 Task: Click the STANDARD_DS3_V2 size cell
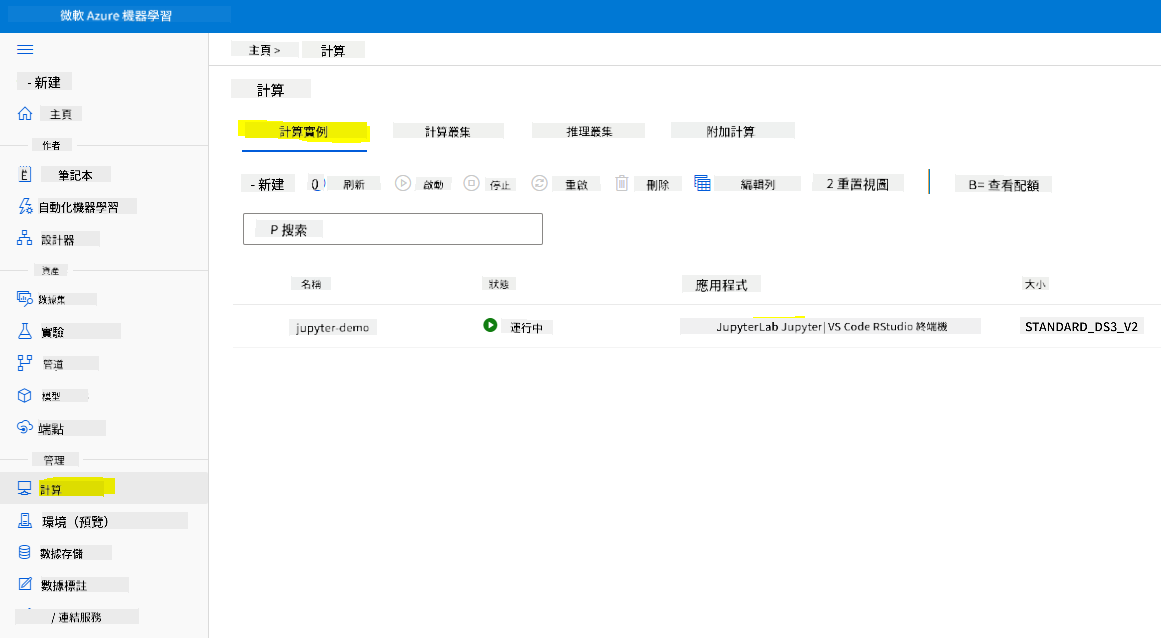coord(1081,326)
